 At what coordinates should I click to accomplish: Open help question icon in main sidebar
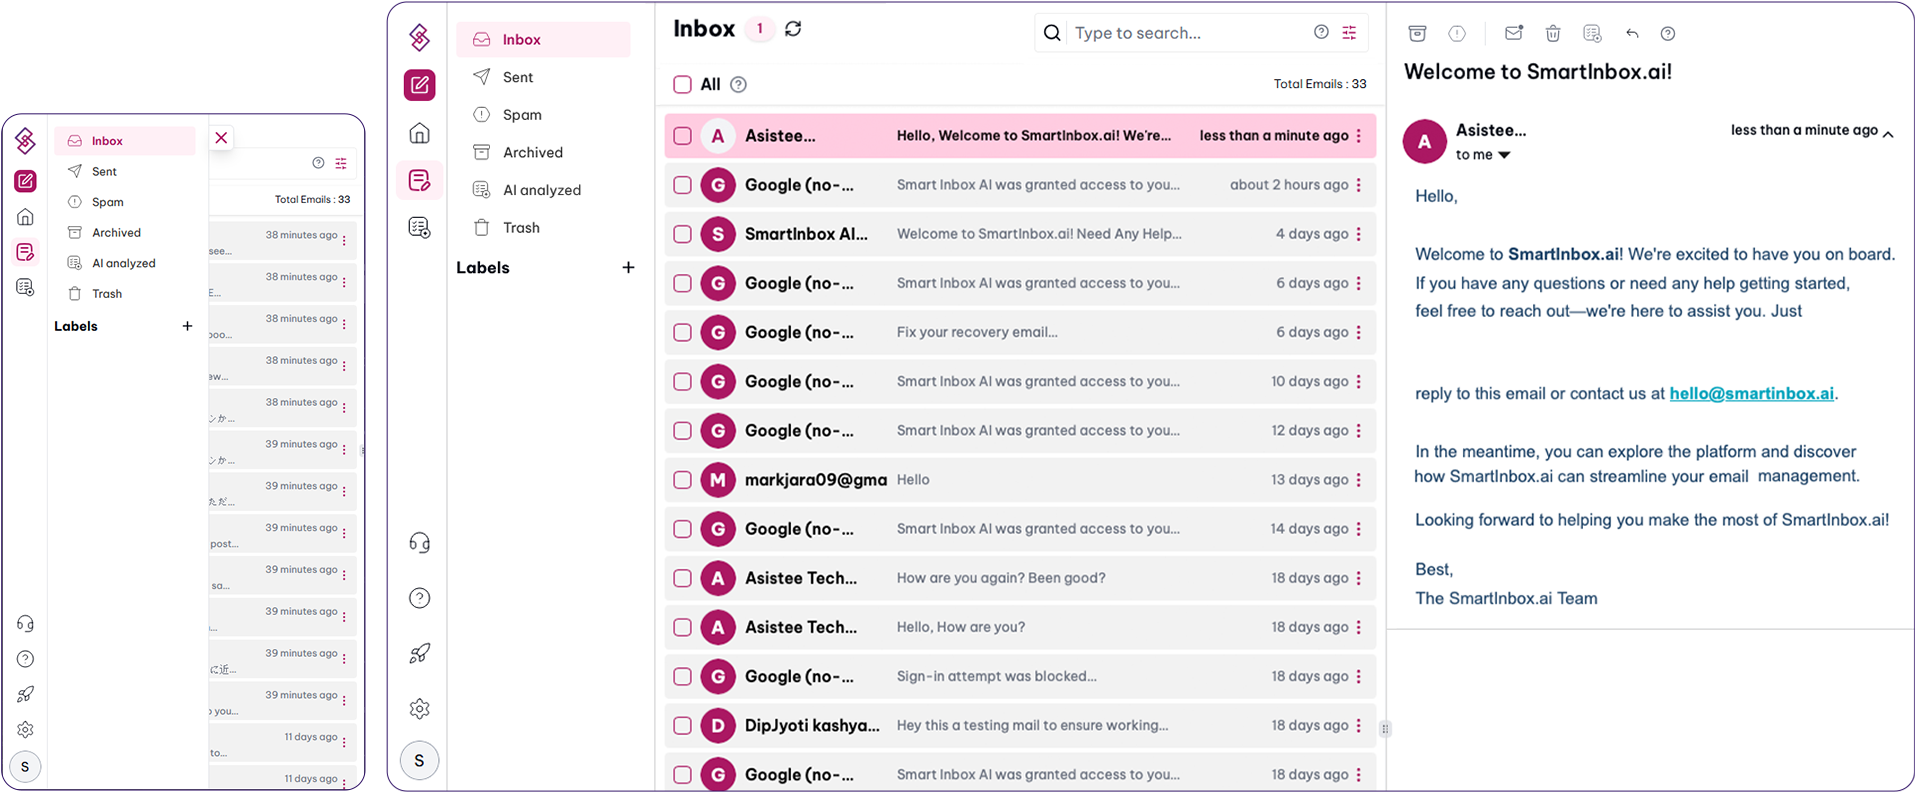(420, 598)
